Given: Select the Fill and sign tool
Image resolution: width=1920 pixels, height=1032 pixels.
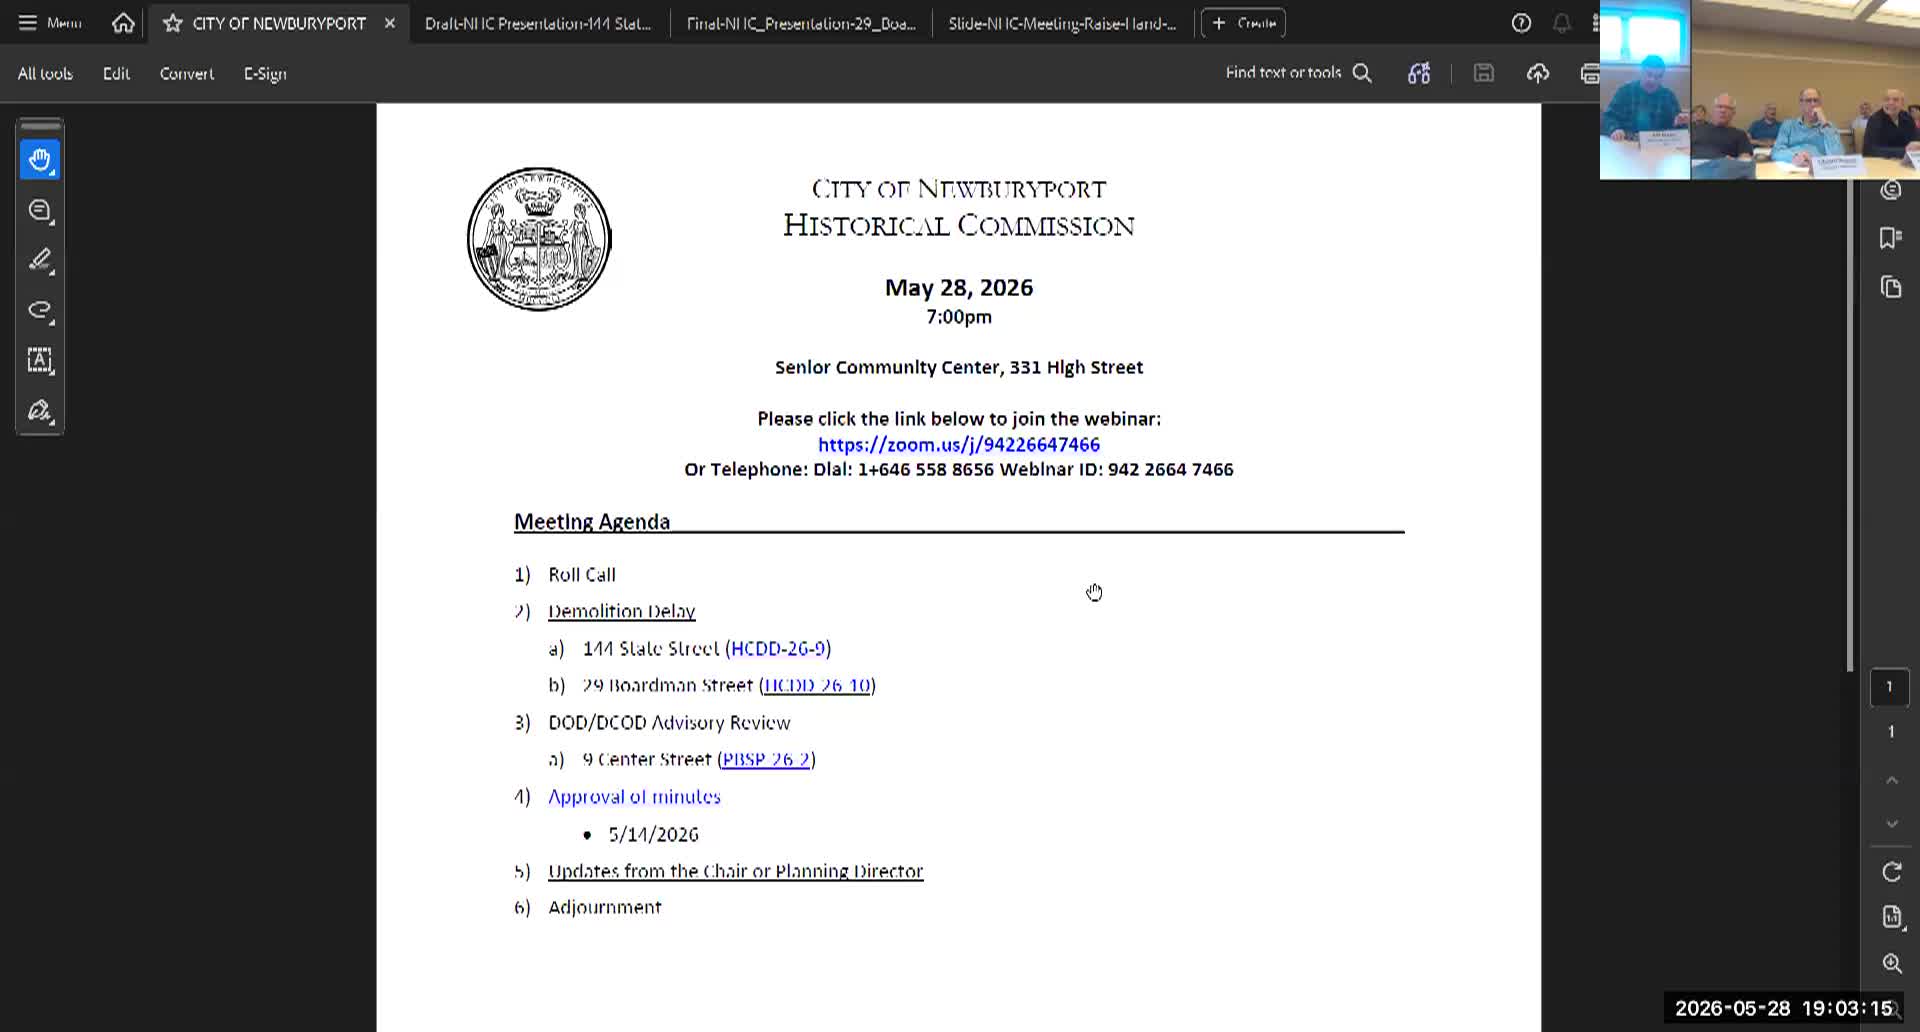Looking at the screenshot, I should coord(40,411).
